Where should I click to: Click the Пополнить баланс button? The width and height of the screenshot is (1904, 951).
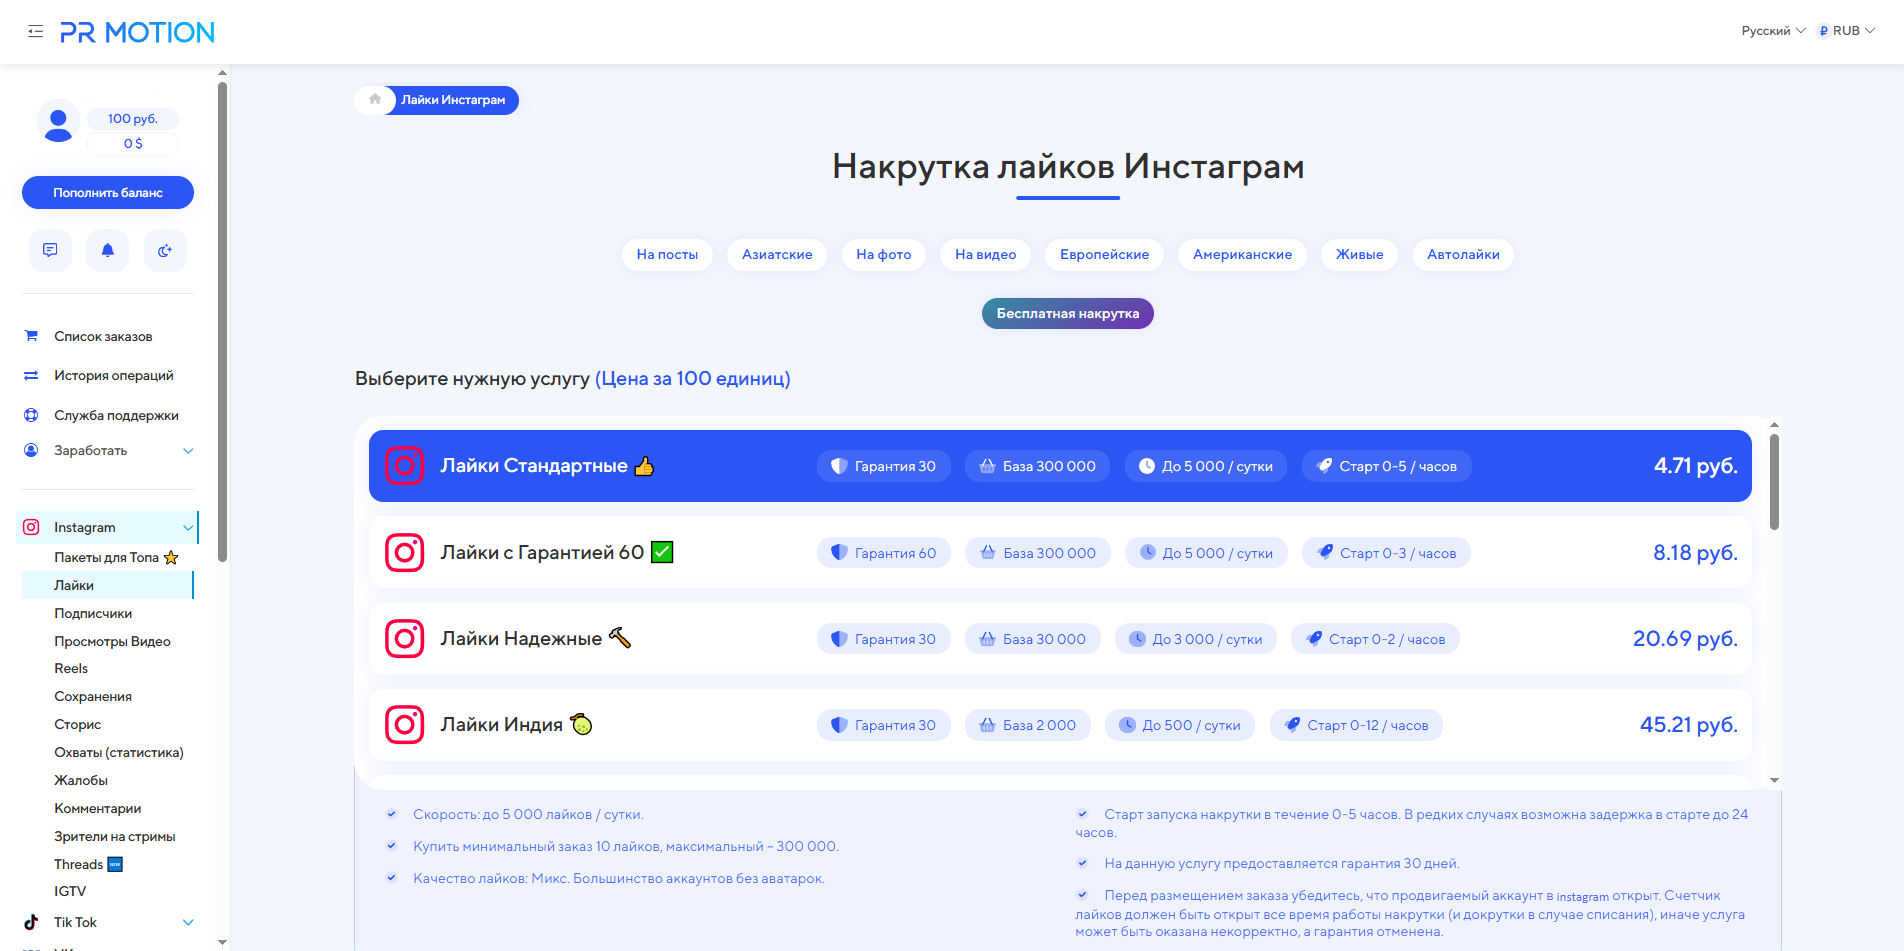click(x=108, y=193)
